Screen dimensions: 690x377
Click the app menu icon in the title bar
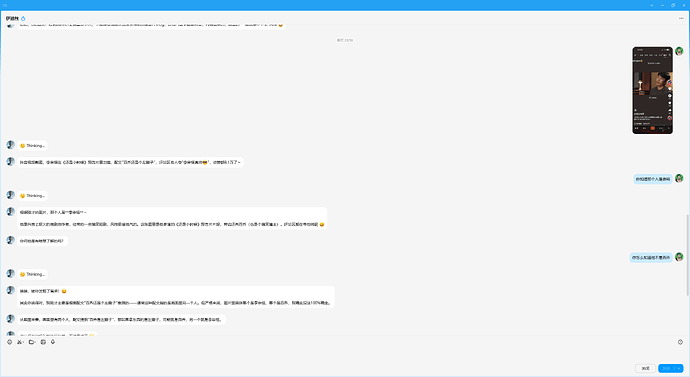(5, 5)
